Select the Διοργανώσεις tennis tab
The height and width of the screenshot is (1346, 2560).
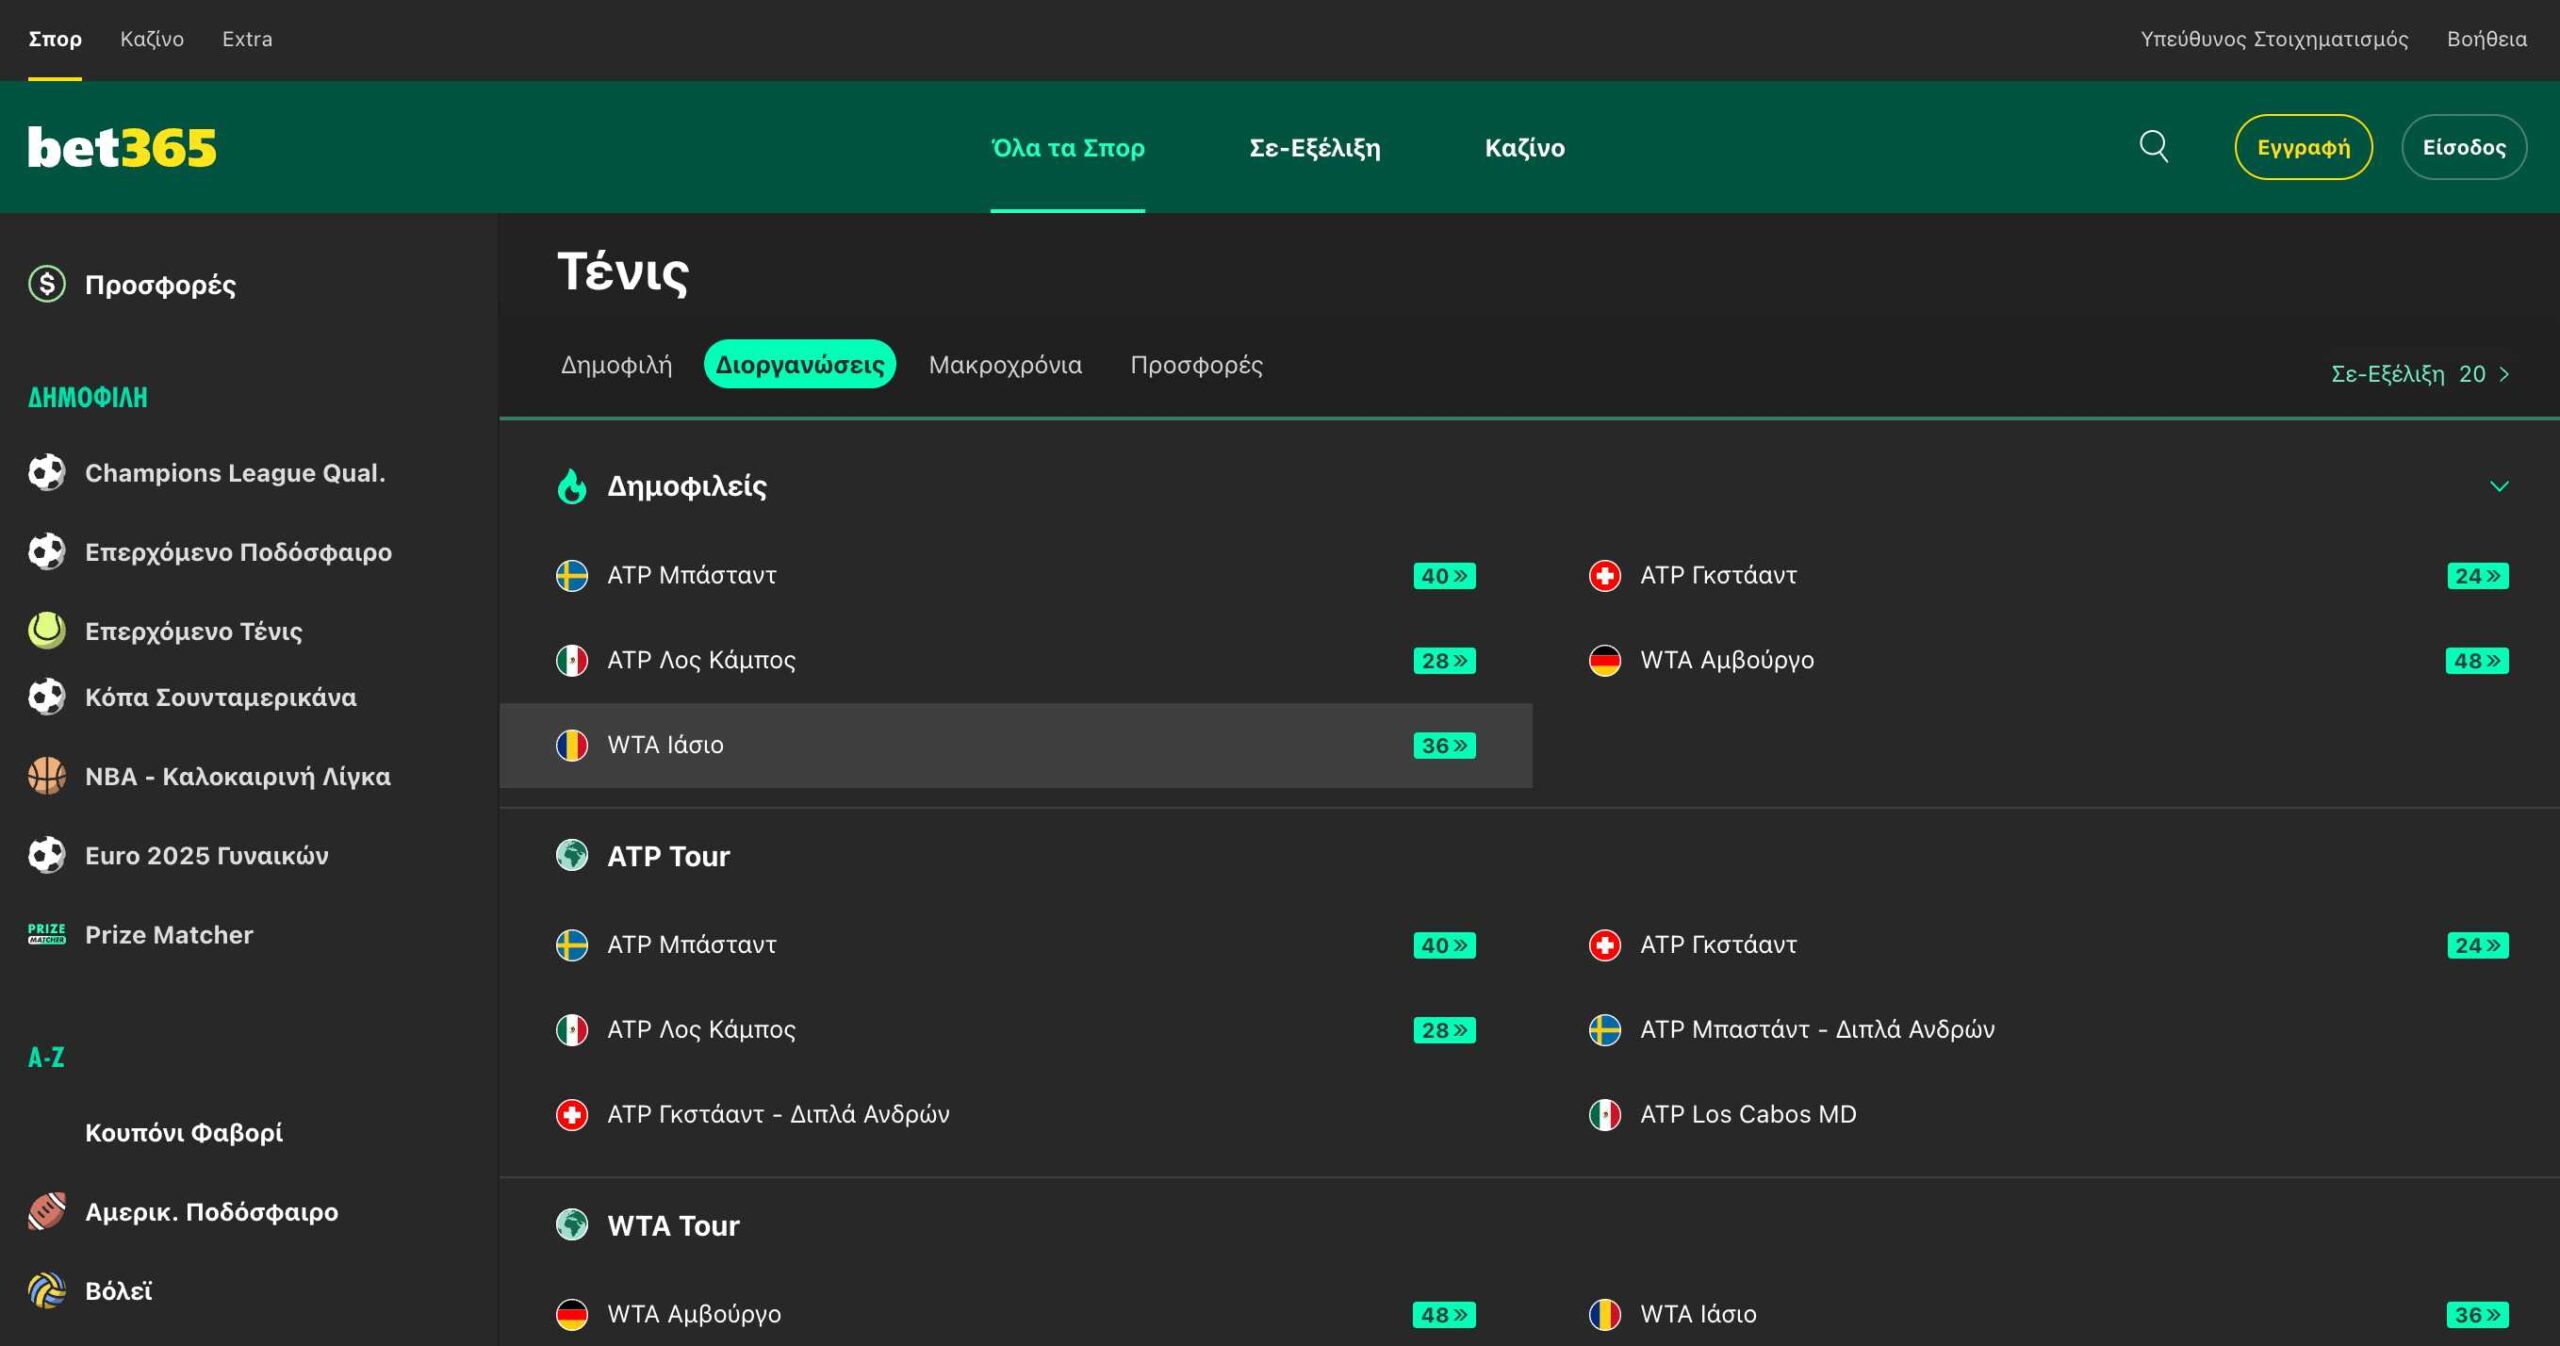(800, 364)
